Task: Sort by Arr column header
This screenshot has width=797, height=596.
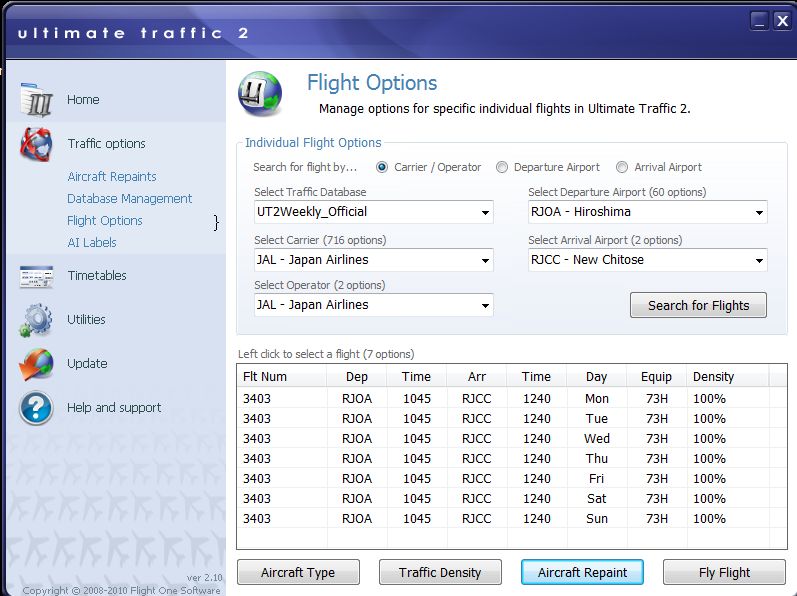Action: (x=477, y=377)
